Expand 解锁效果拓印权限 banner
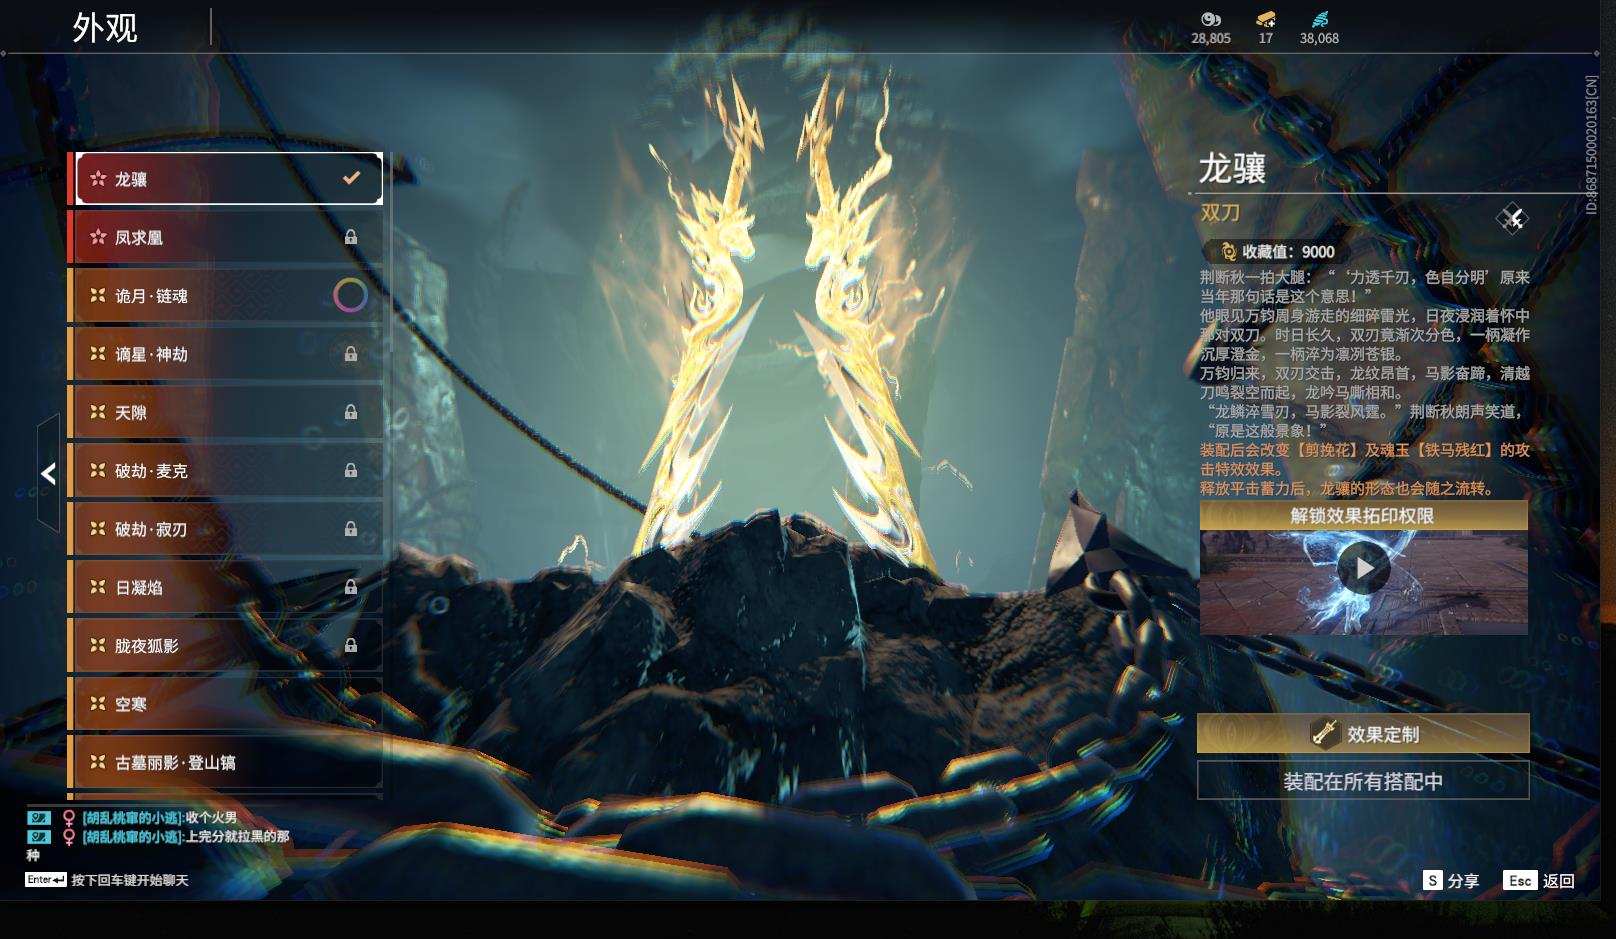 (1362, 516)
